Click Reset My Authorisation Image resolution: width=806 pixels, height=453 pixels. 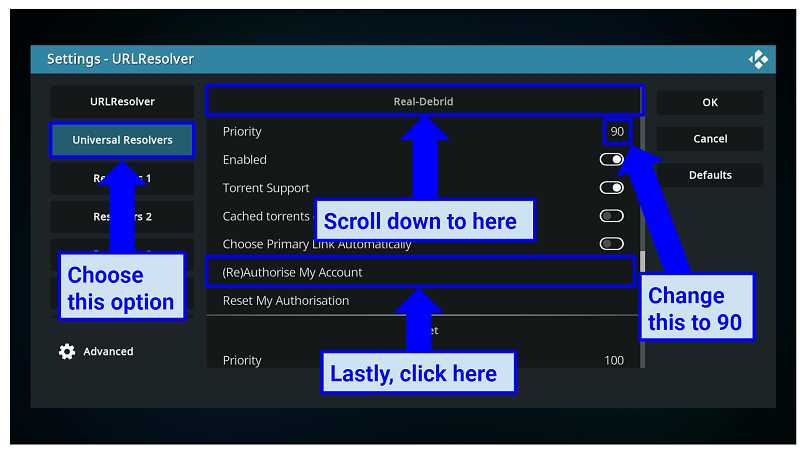click(x=422, y=301)
